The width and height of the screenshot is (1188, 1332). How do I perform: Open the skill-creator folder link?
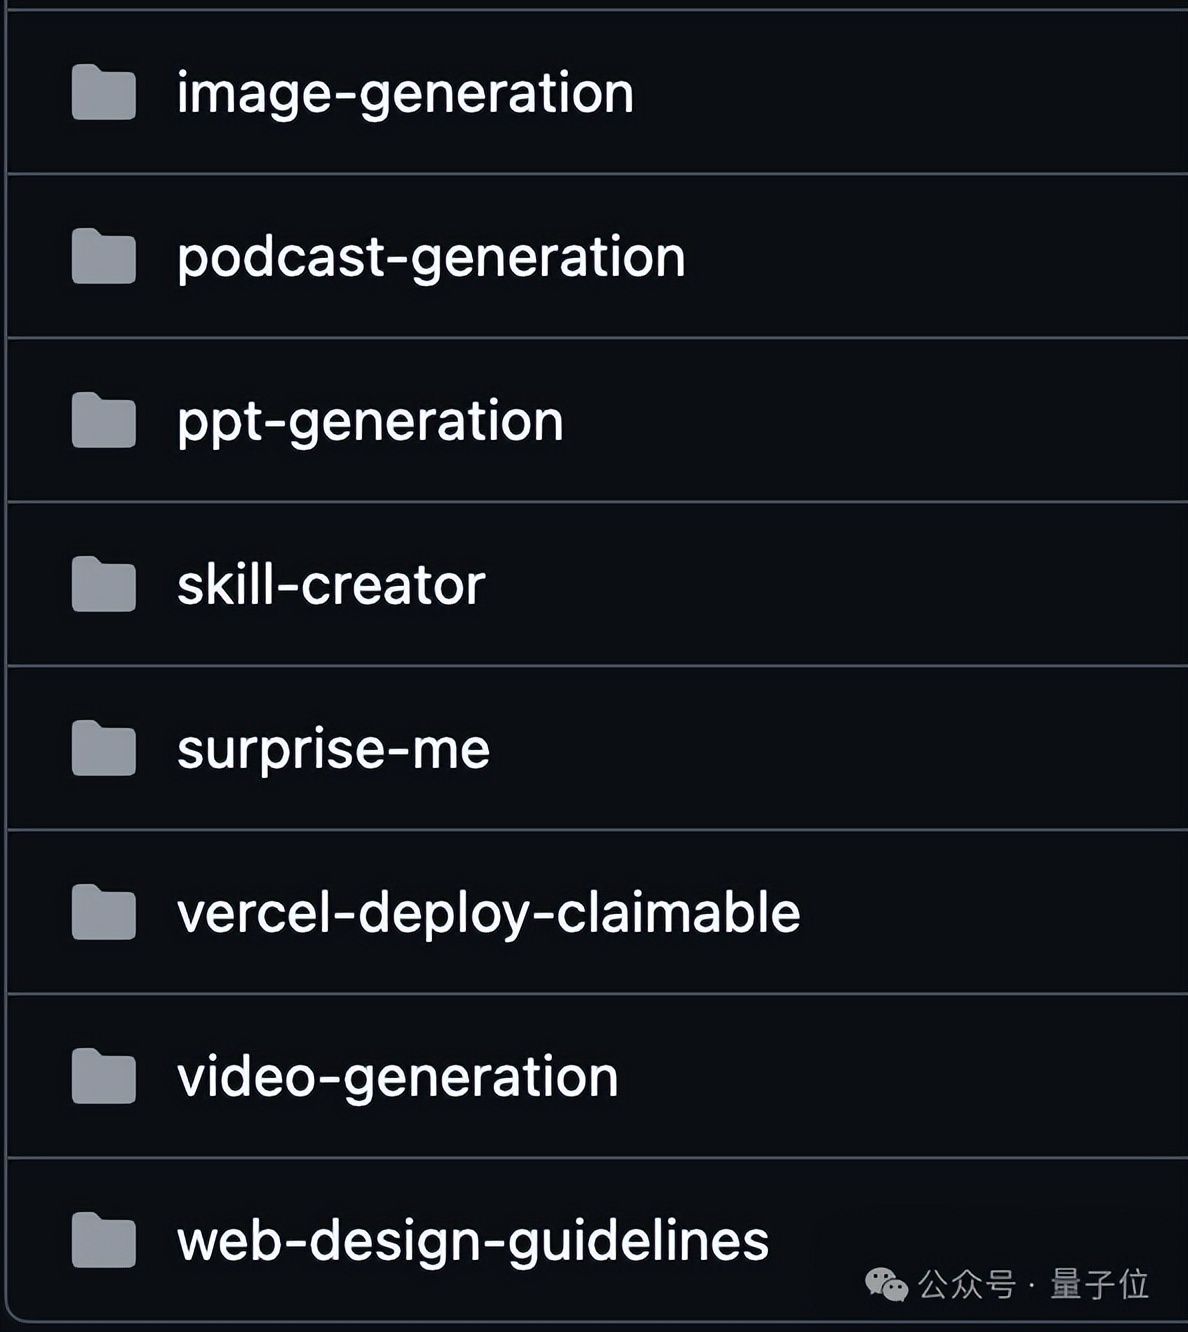(331, 585)
